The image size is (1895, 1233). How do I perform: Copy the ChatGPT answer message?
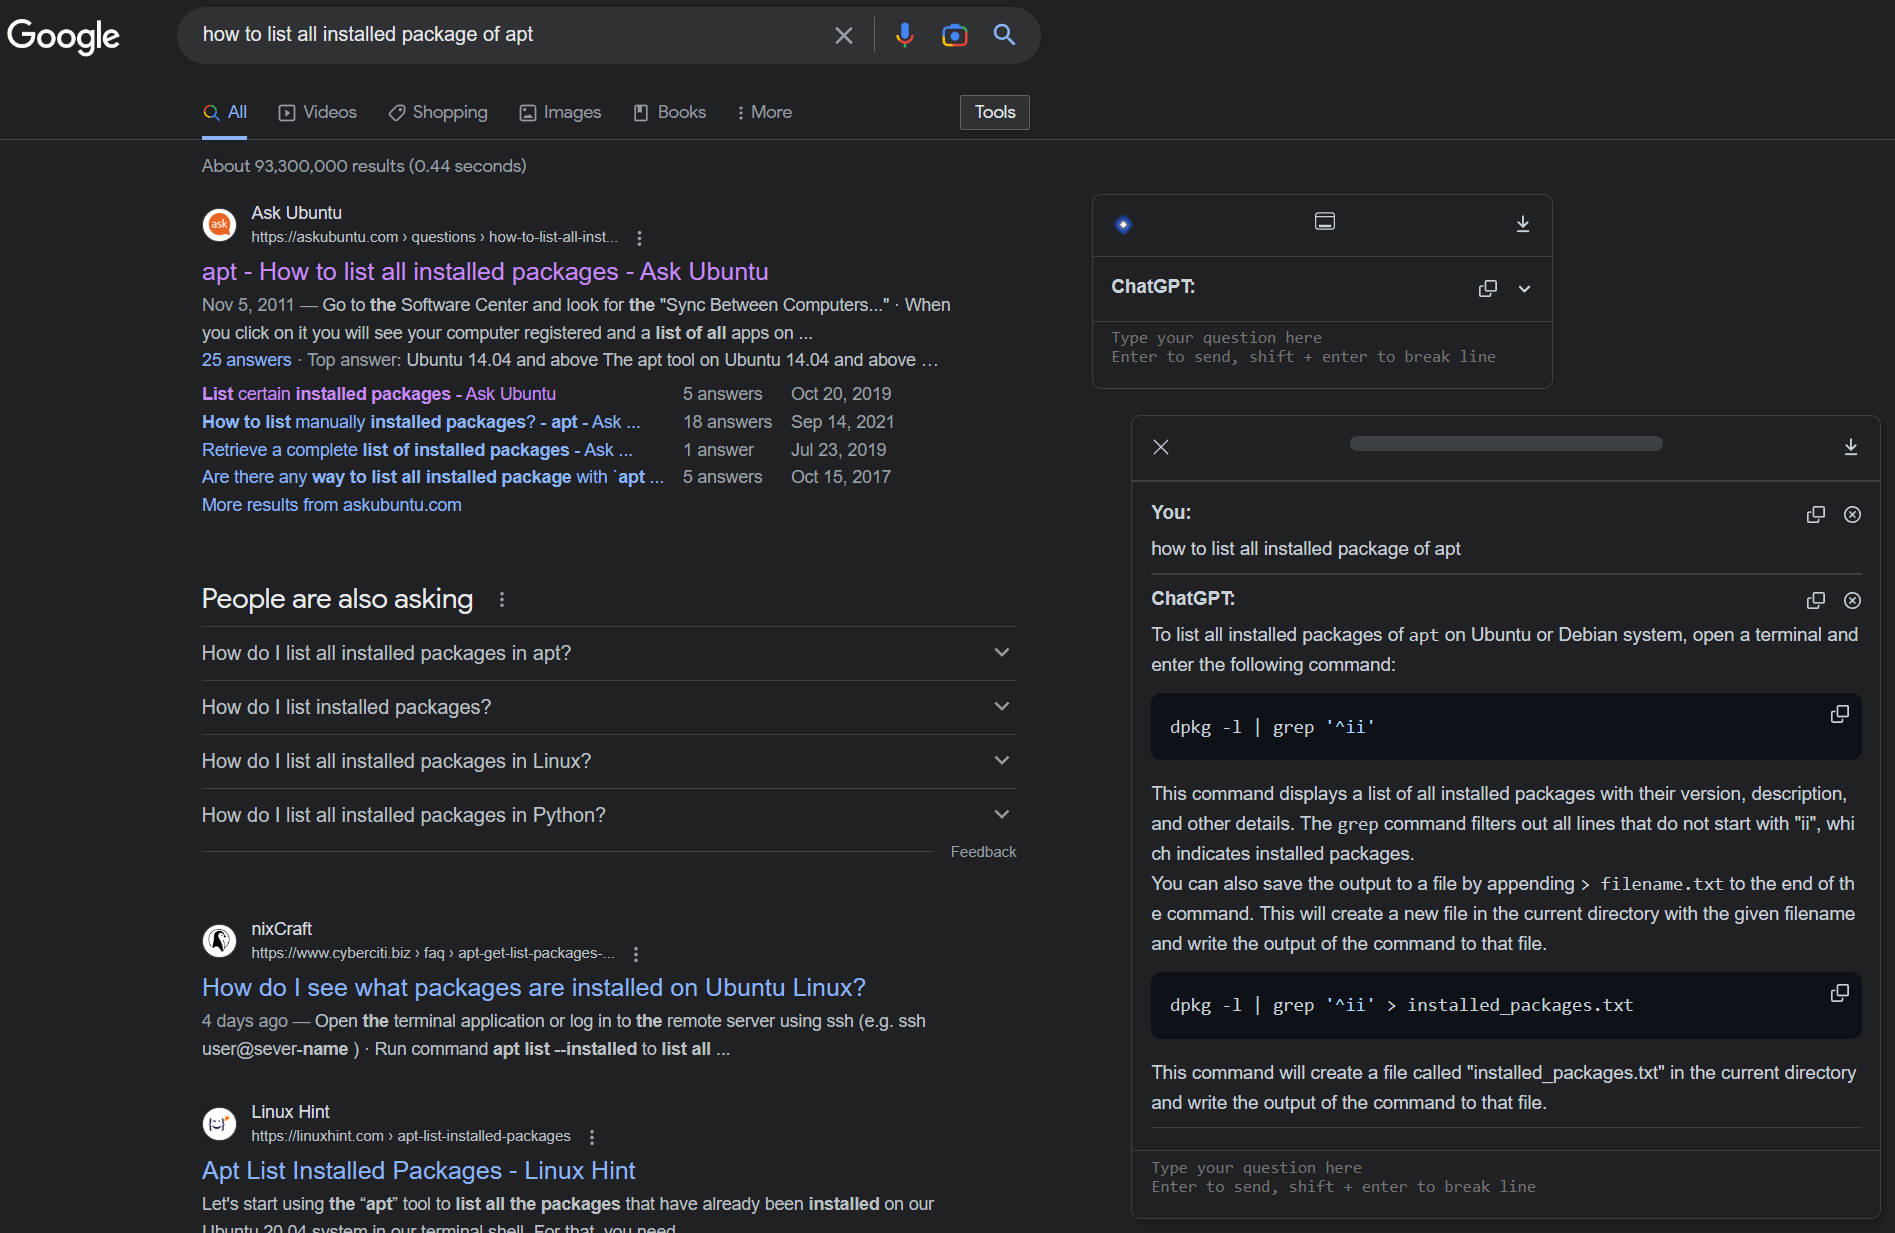pyautogui.click(x=1815, y=601)
